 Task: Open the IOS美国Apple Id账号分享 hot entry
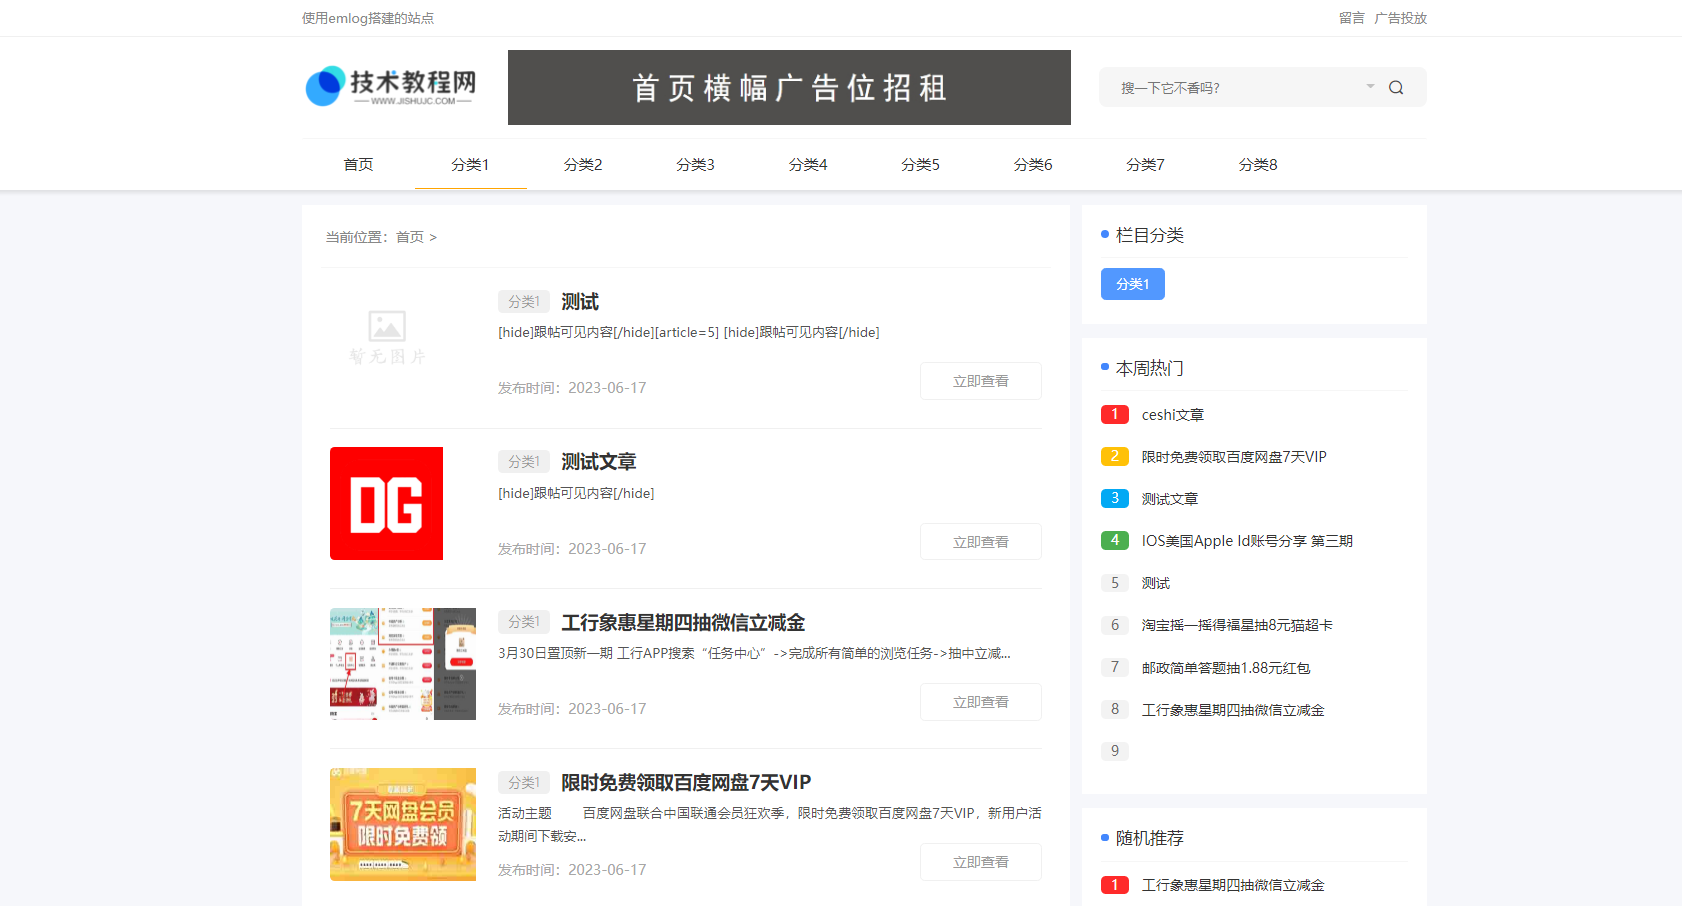tap(1246, 541)
